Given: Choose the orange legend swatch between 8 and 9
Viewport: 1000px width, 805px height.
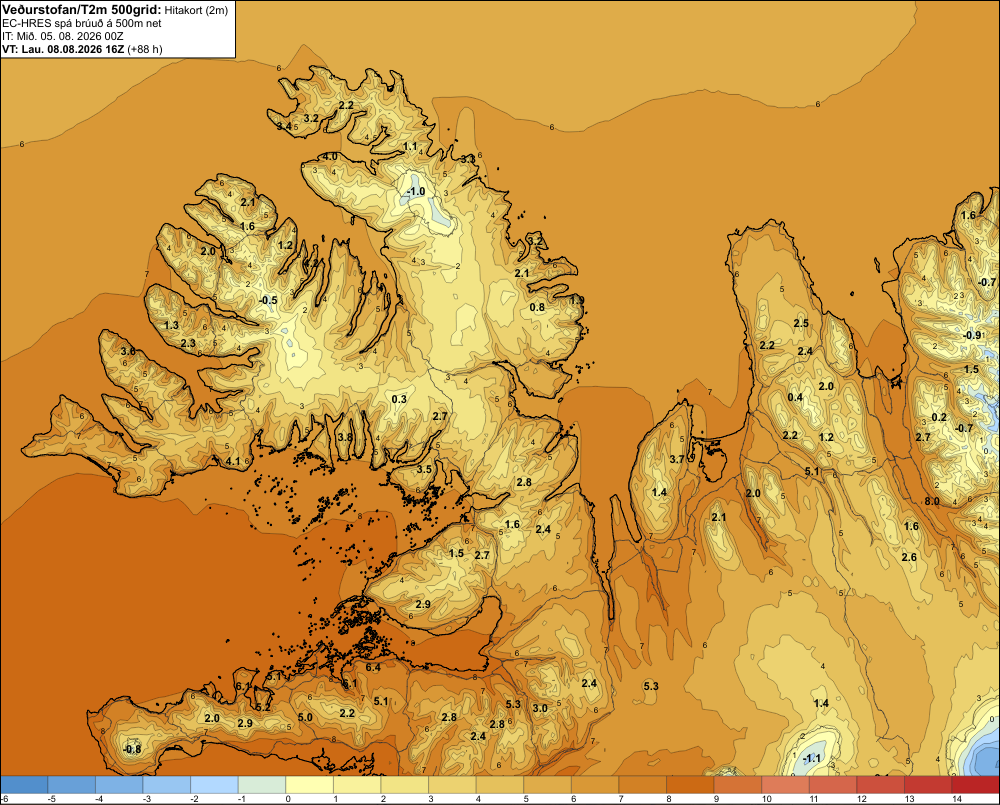Looking at the screenshot, I should [x=690, y=784].
